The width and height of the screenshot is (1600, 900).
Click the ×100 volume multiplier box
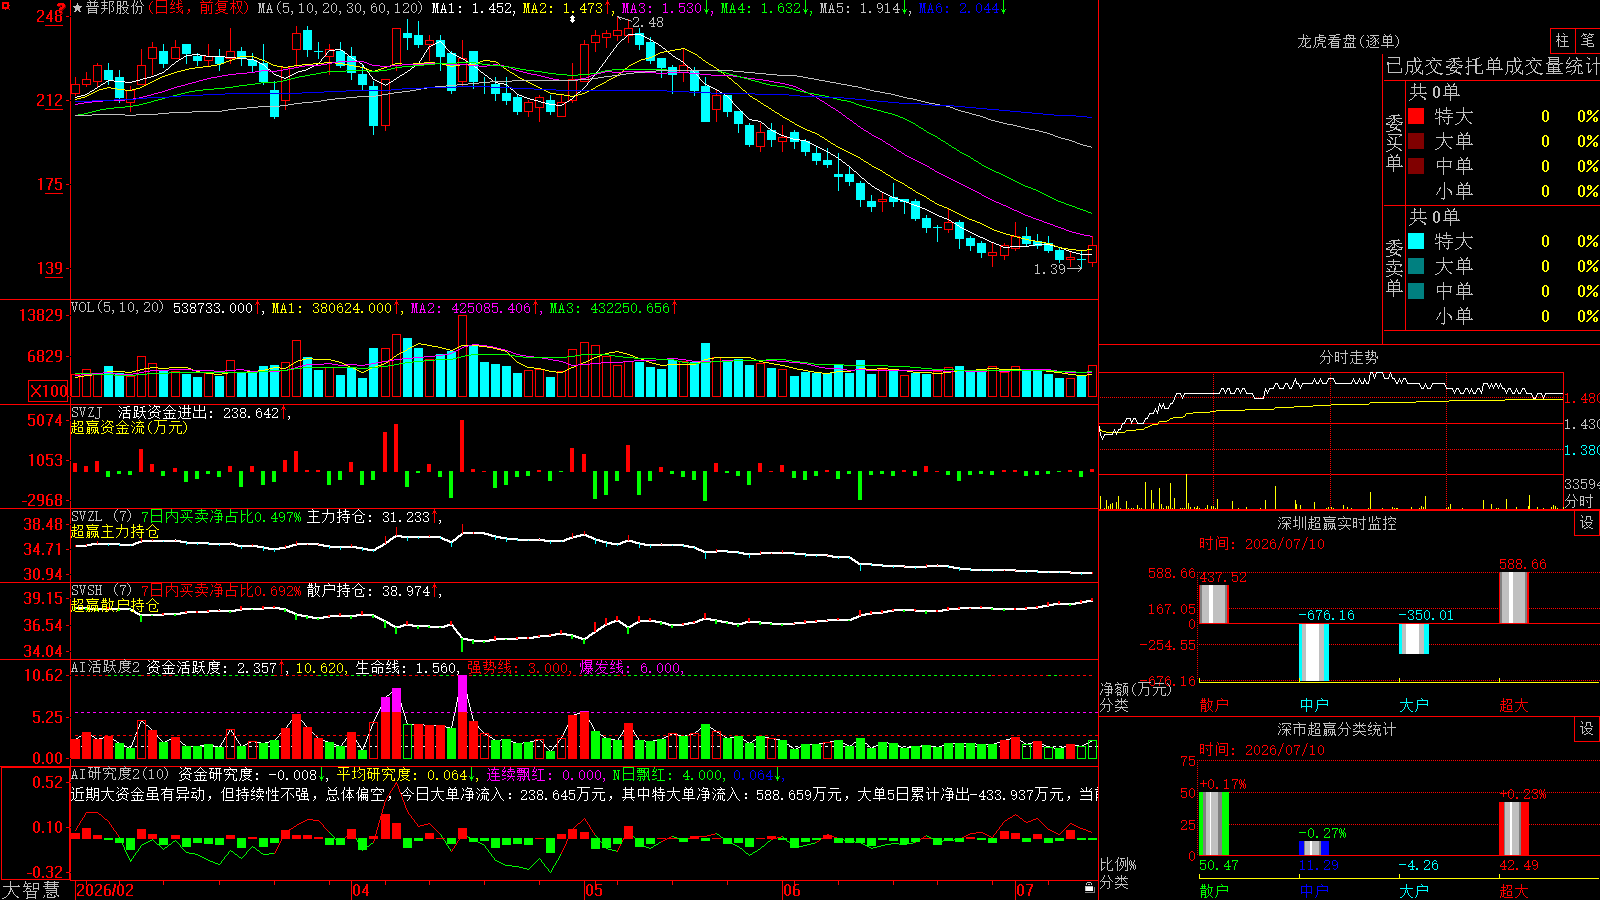[48, 391]
